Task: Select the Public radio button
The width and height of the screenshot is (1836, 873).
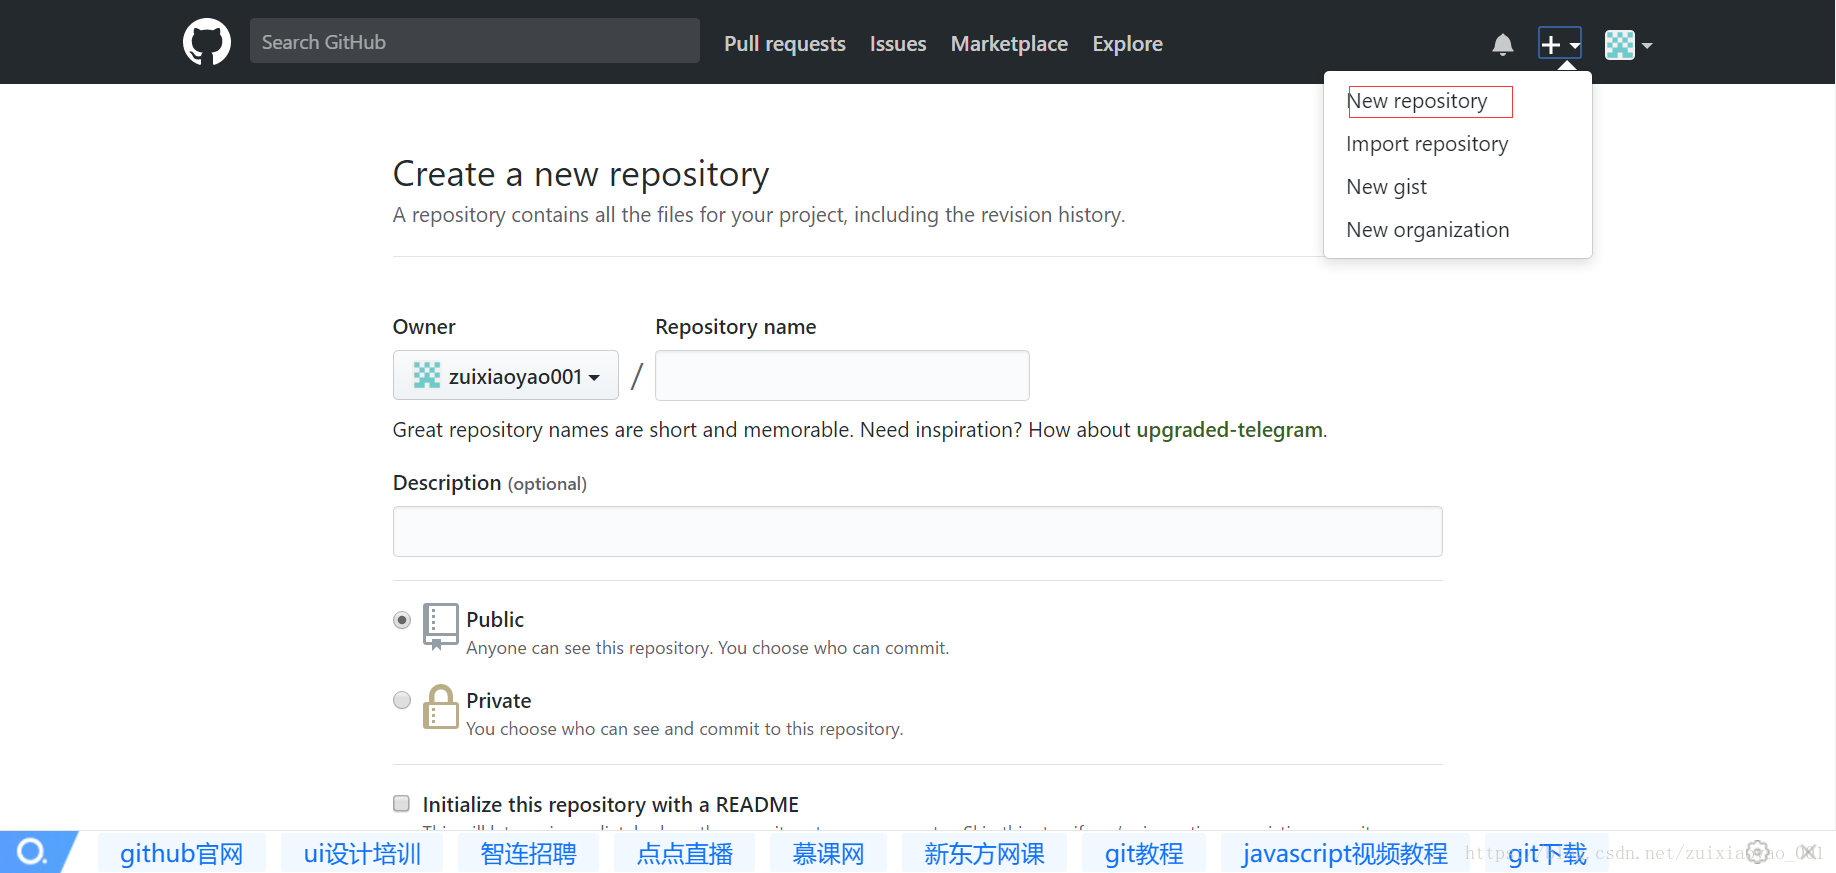Action: [402, 620]
